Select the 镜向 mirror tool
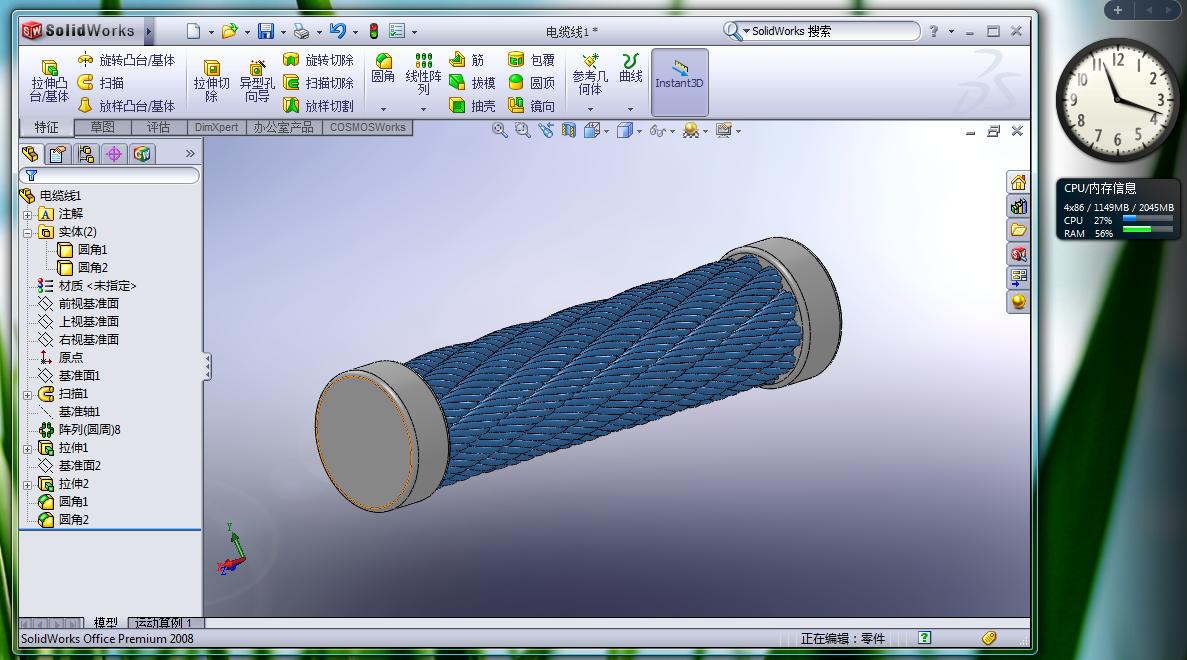 [531, 106]
